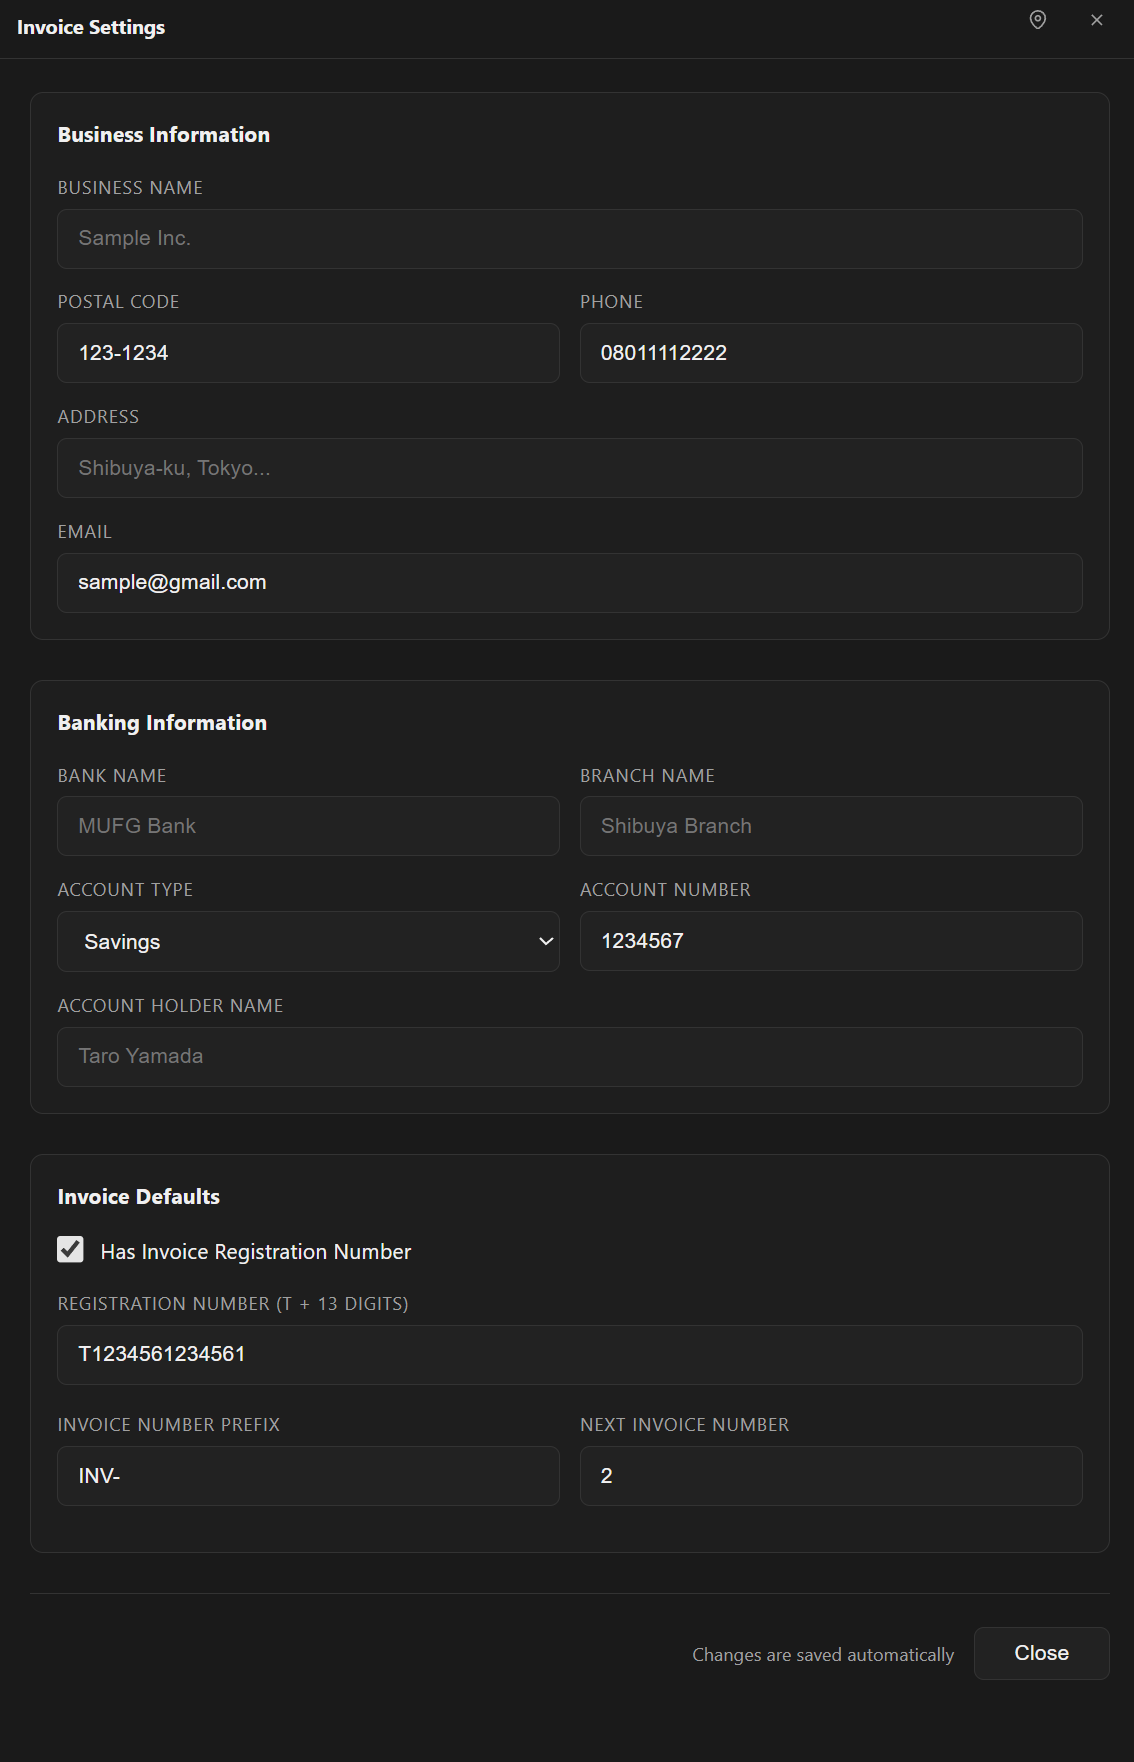Click the ACCOUNT HOLDER NAME label
Screen dimensions: 1134x1762
pos(171,1006)
